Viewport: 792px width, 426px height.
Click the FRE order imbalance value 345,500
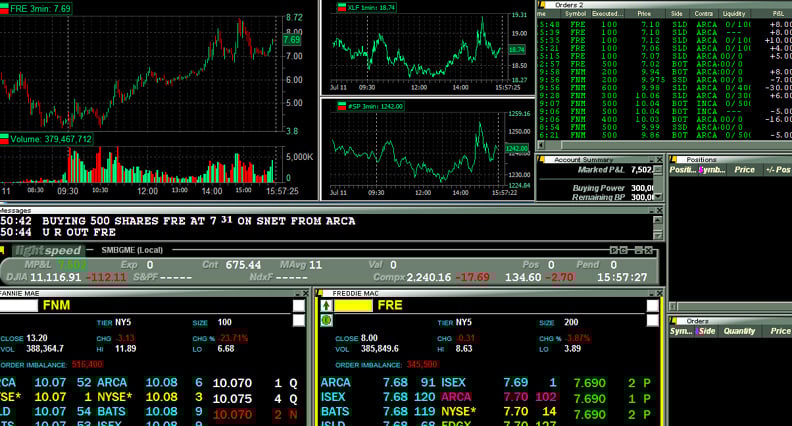[422, 364]
